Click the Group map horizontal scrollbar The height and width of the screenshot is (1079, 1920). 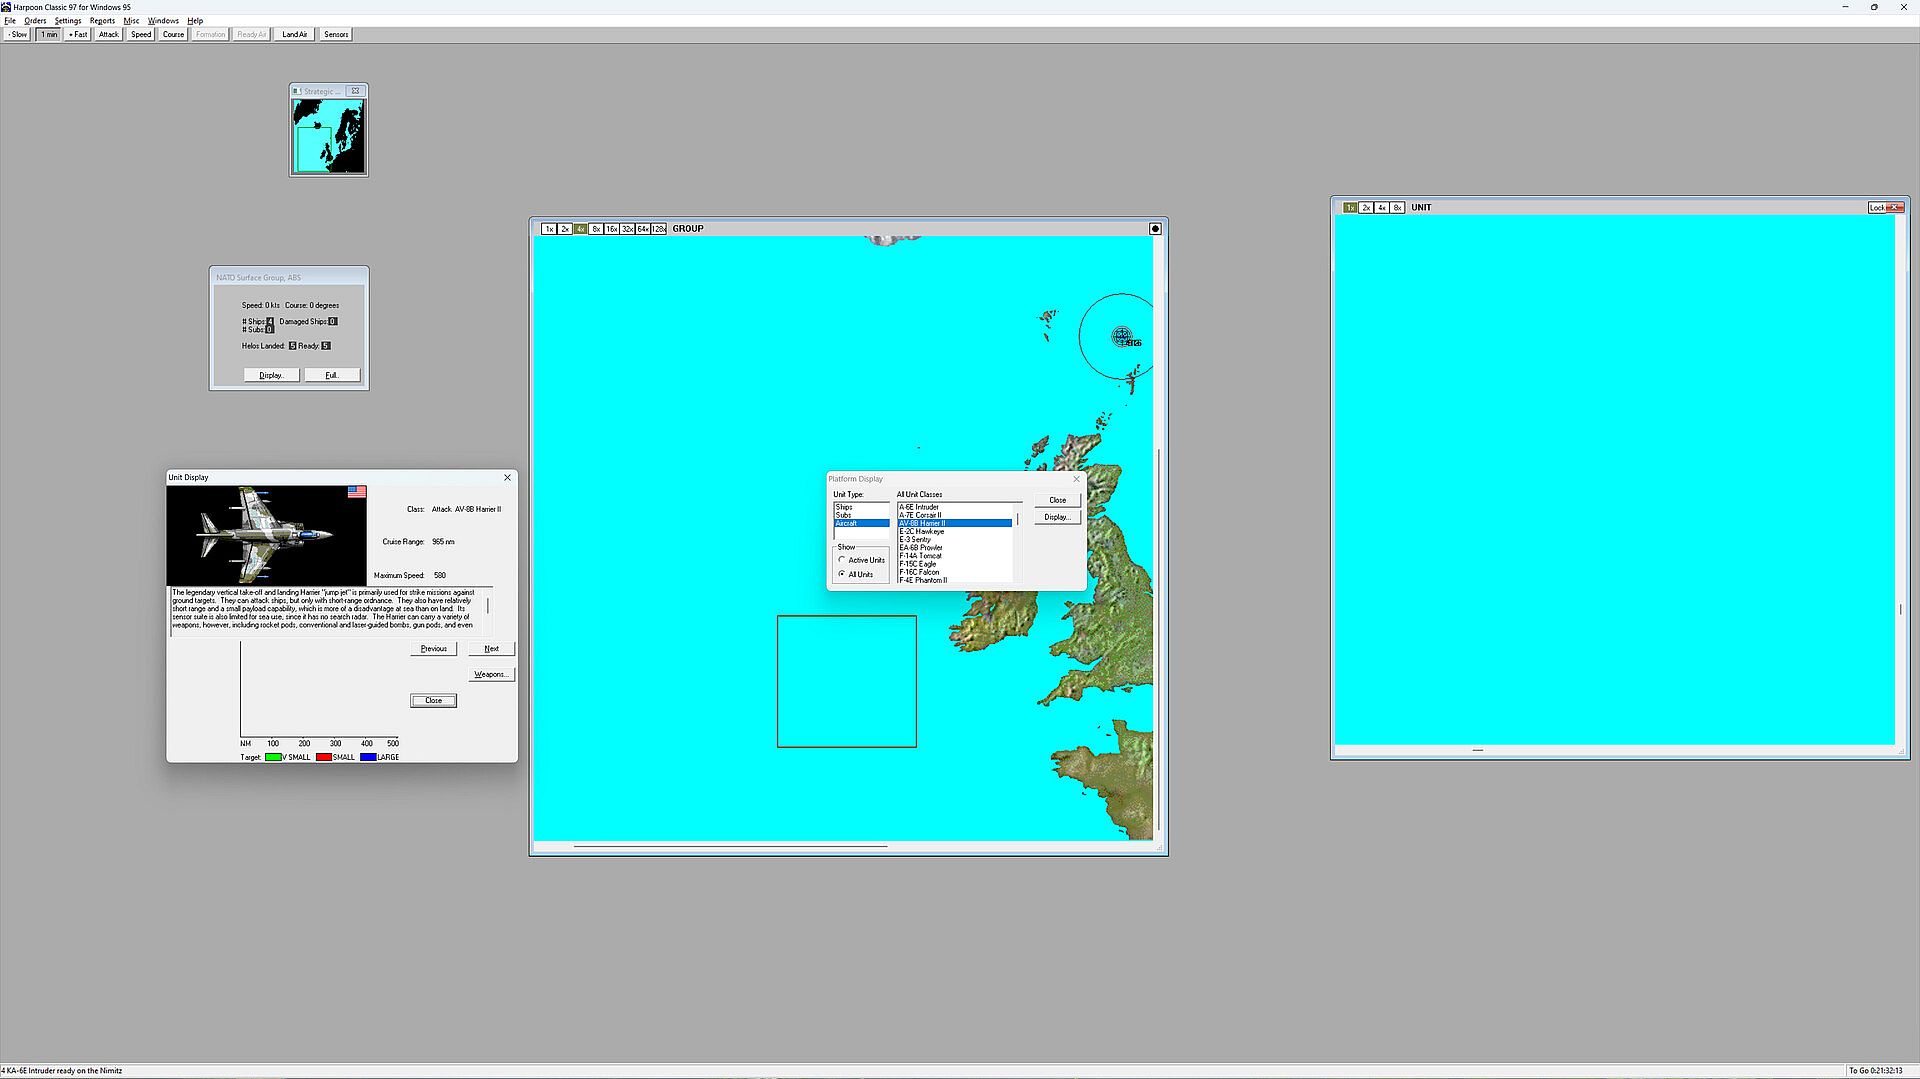(845, 846)
